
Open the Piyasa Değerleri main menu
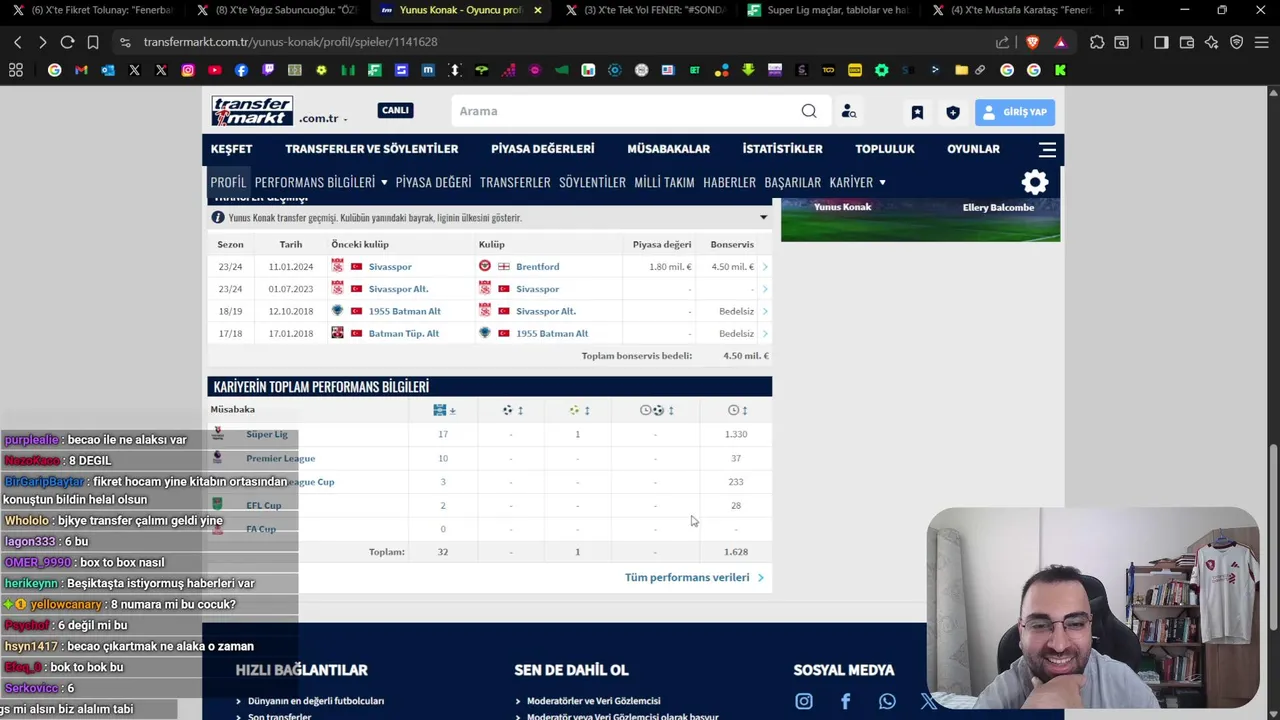542,149
